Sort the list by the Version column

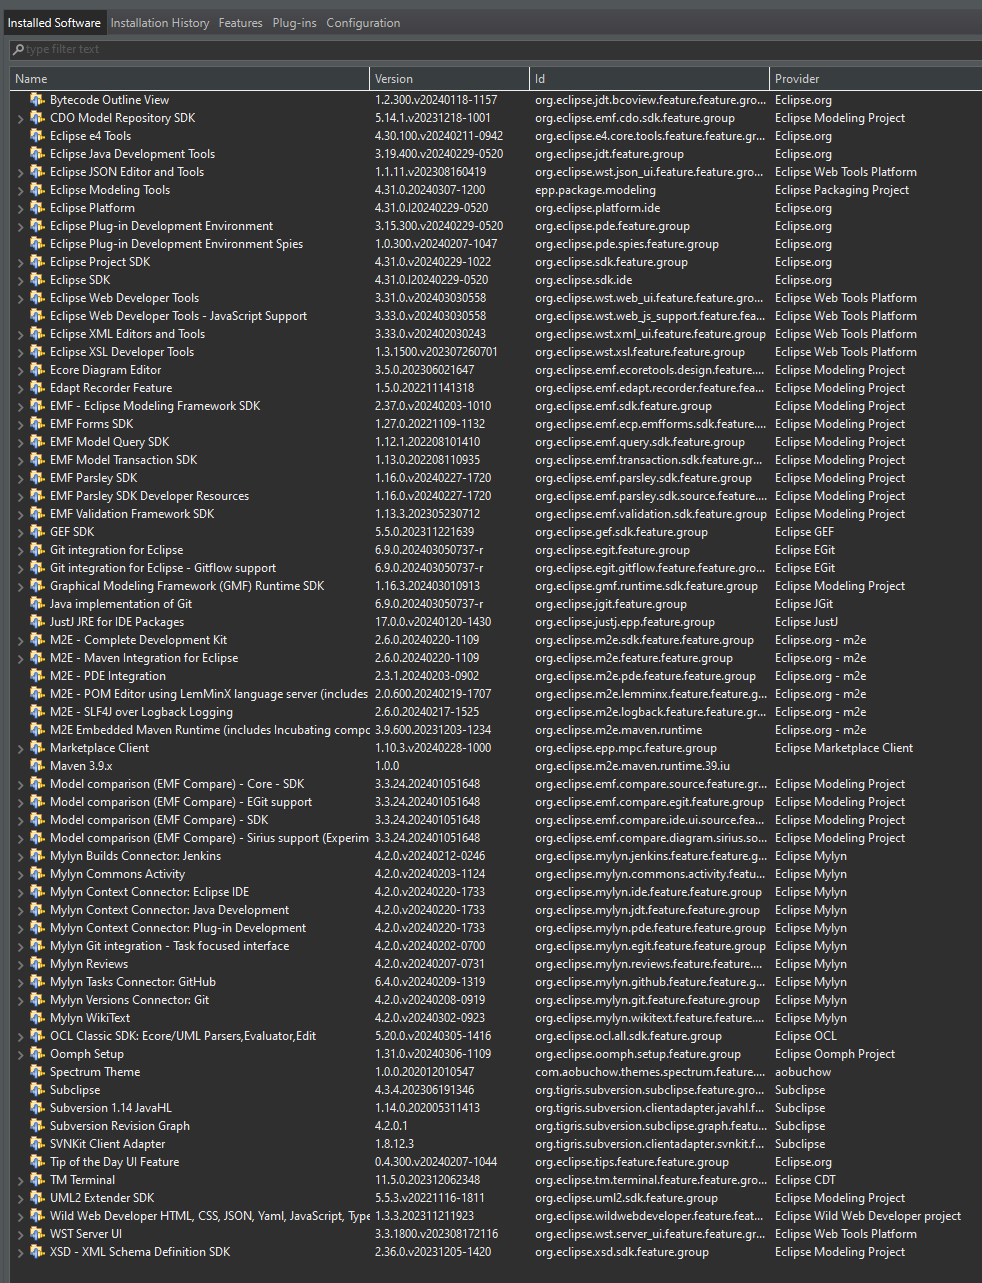click(x=449, y=78)
